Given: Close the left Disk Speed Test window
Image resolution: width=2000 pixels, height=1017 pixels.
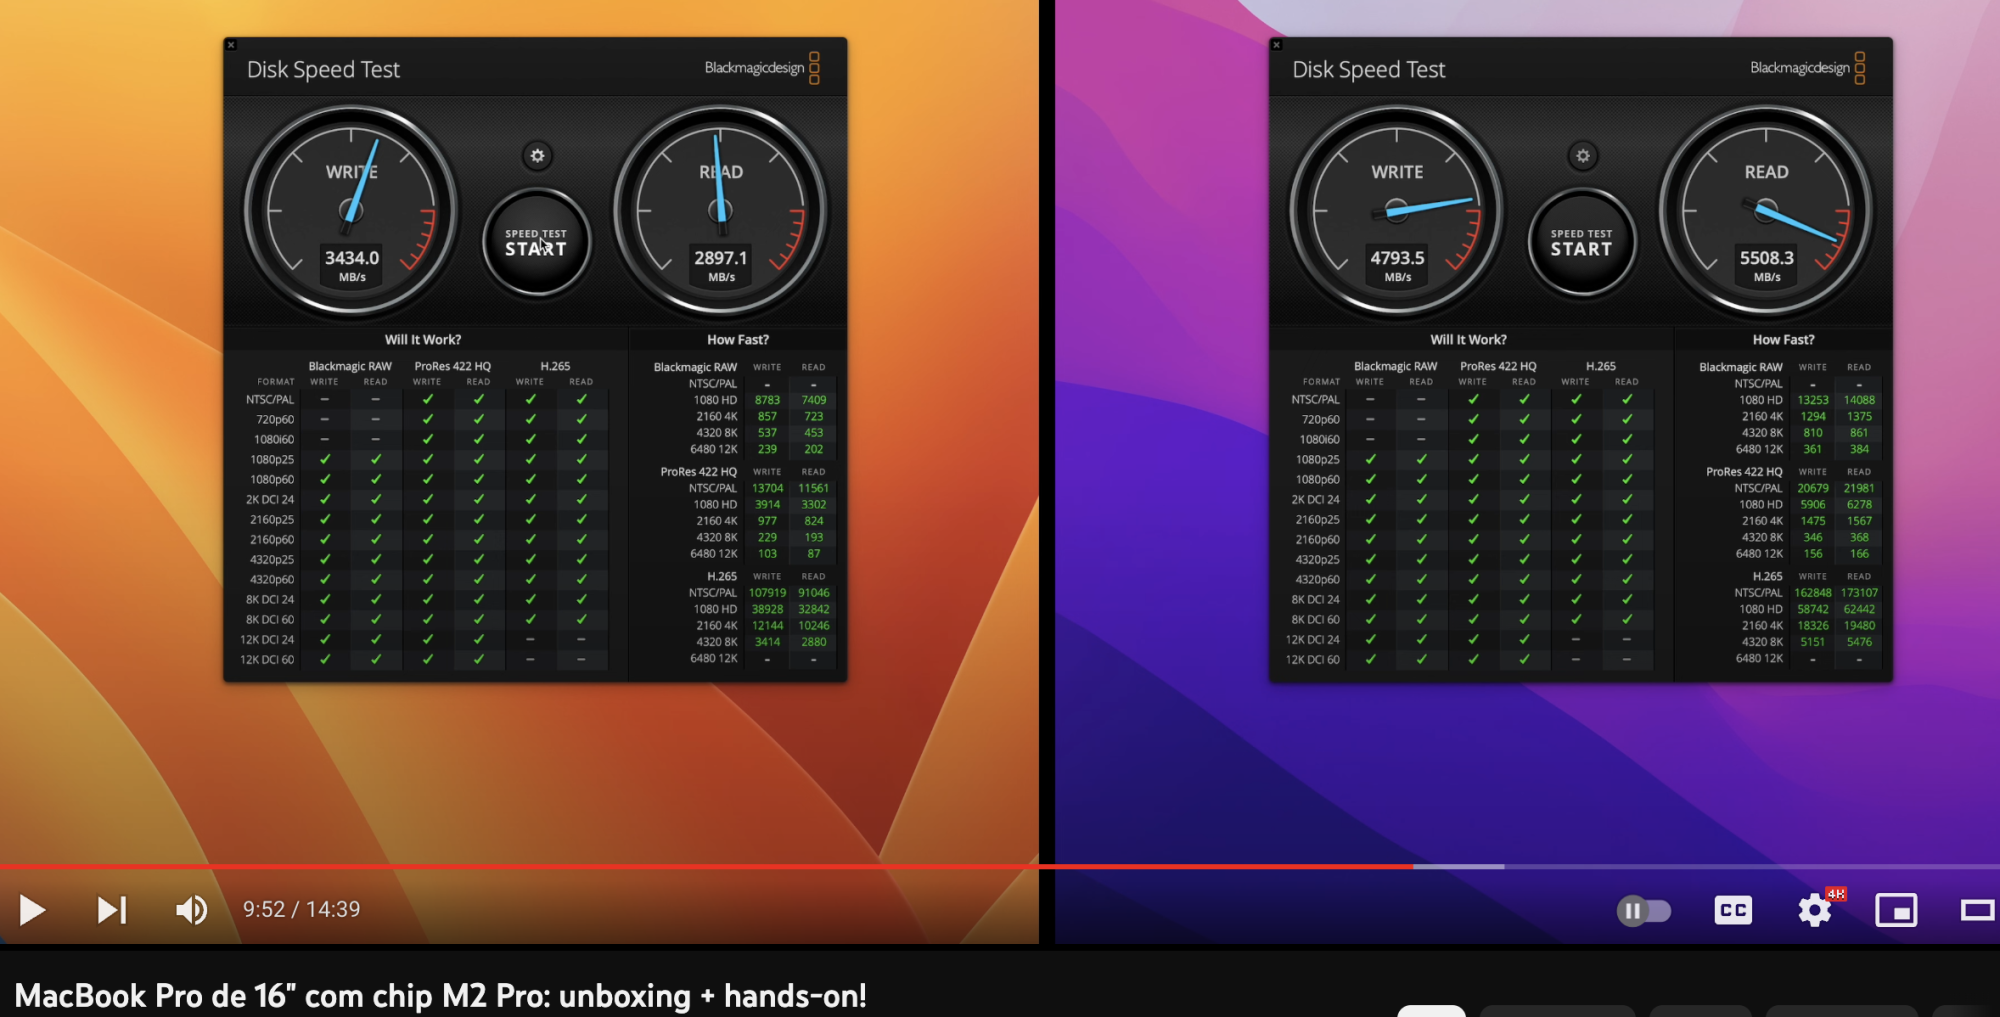Looking at the screenshot, I should (231, 45).
